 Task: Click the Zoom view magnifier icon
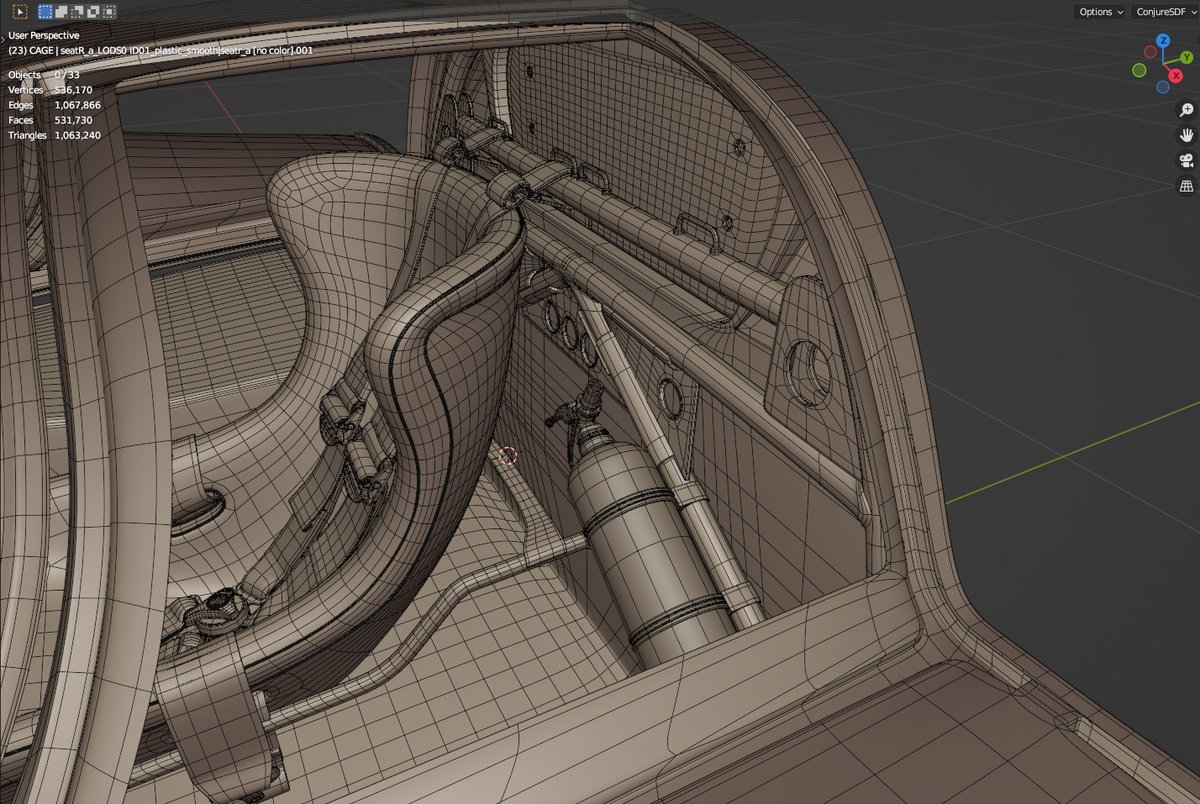(x=1187, y=110)
